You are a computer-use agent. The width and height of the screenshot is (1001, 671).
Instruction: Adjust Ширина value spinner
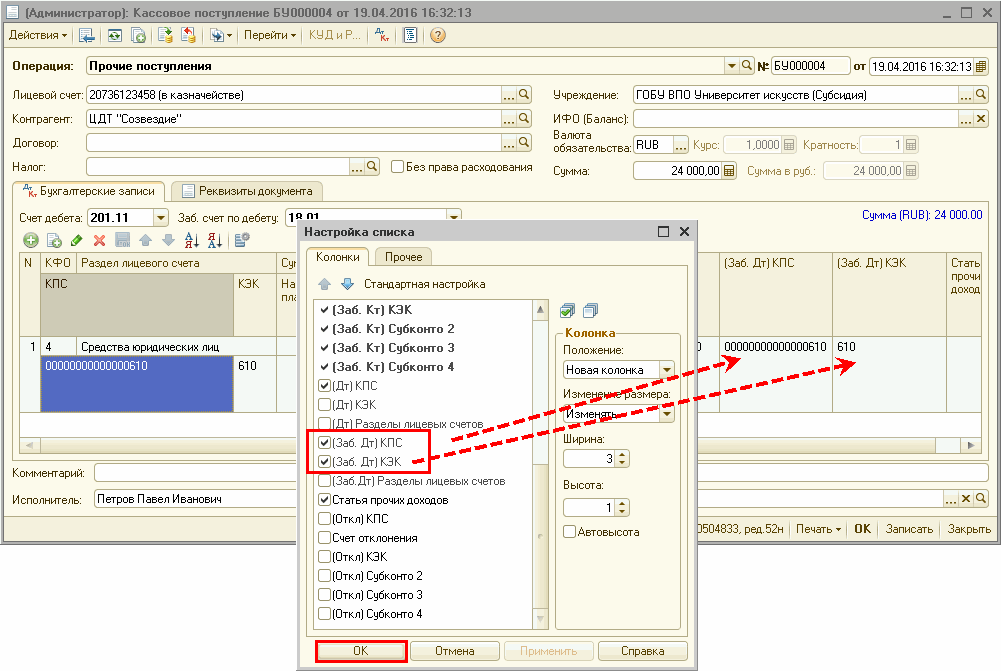(622, 458)
